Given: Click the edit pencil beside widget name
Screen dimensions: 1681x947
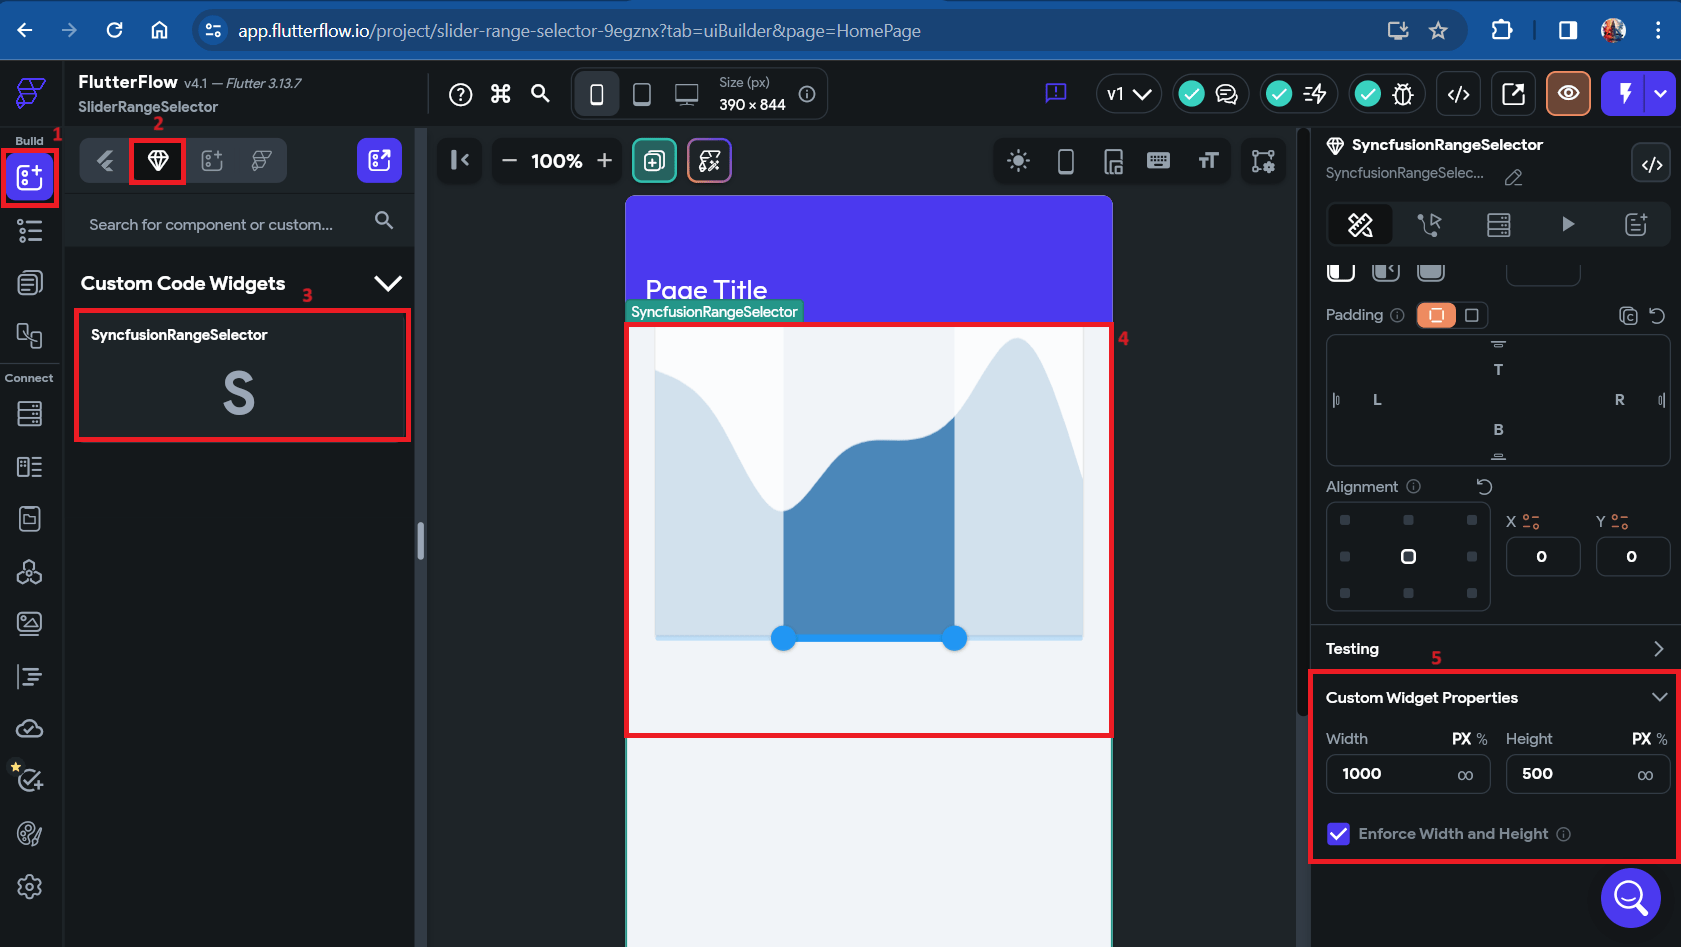Looking at the screenshot, I should pos(1514,177).
